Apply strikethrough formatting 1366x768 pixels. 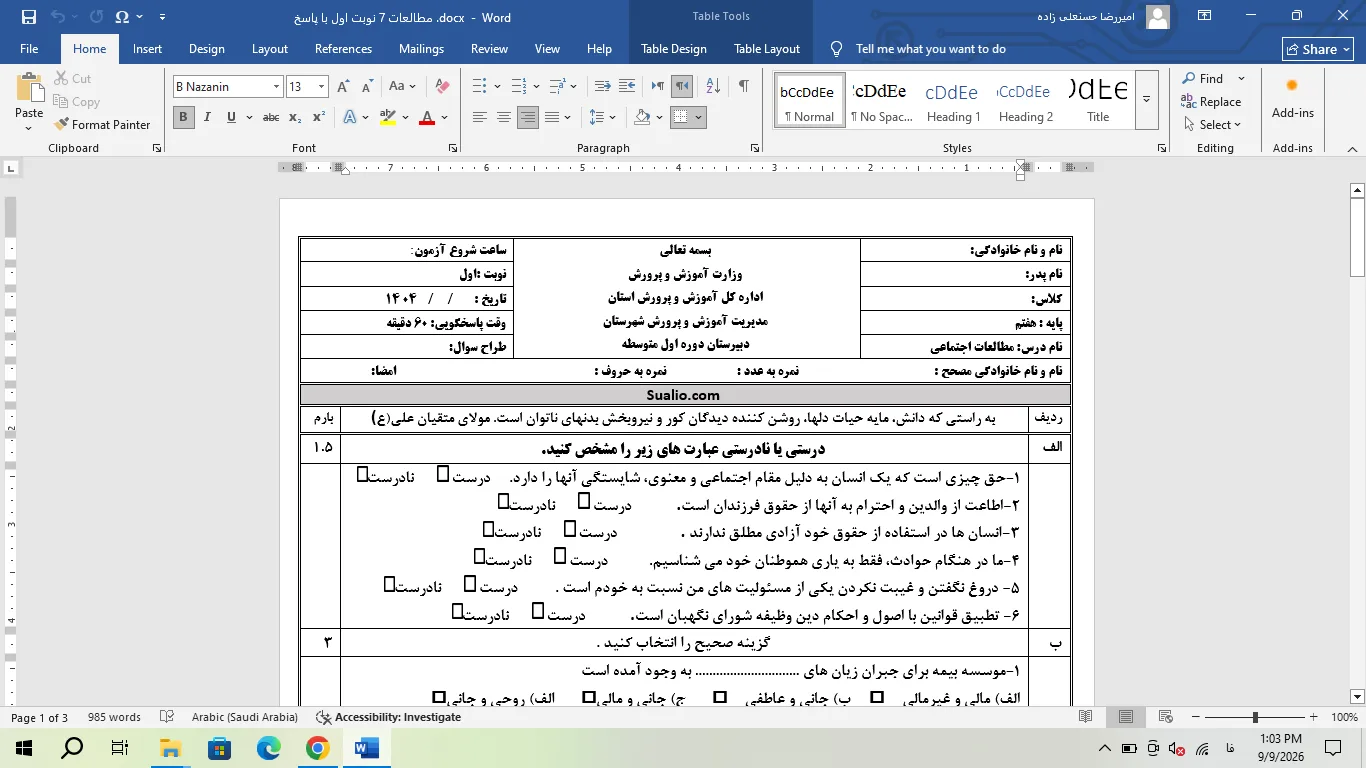tap(271, 117)
